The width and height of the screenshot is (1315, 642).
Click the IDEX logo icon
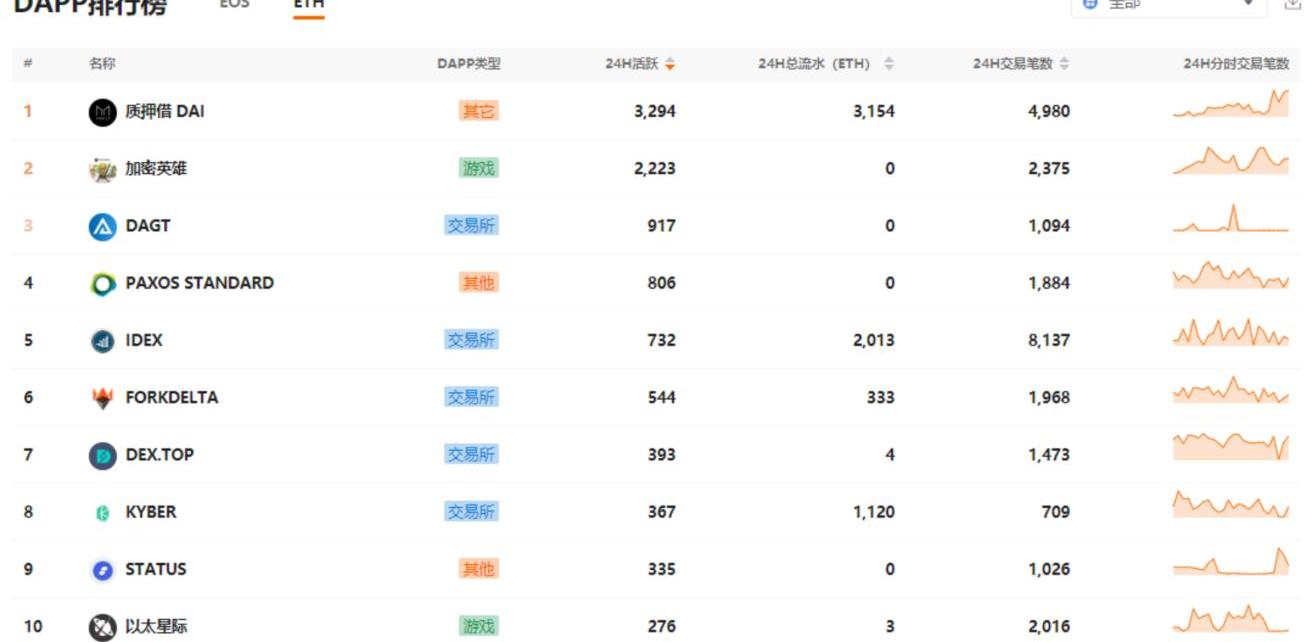coord(103,341)
